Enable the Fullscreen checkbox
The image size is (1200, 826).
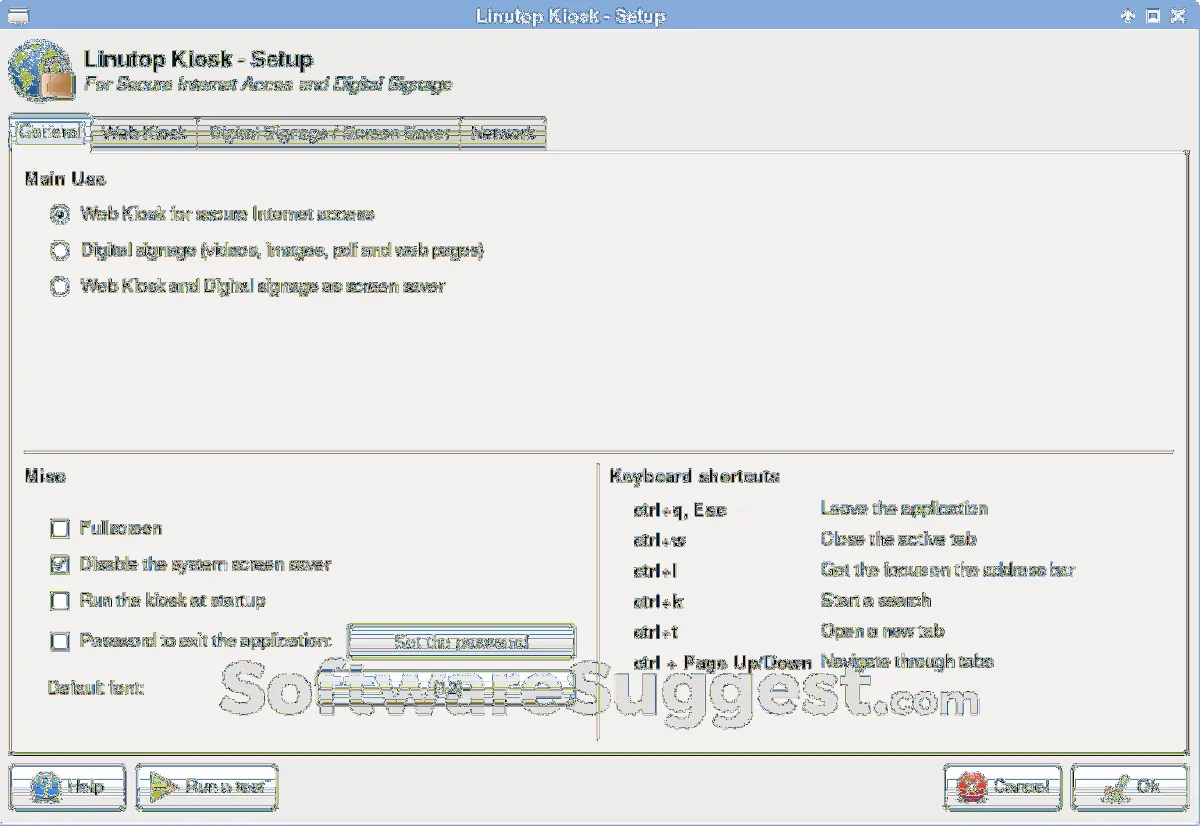click(60, 528)
